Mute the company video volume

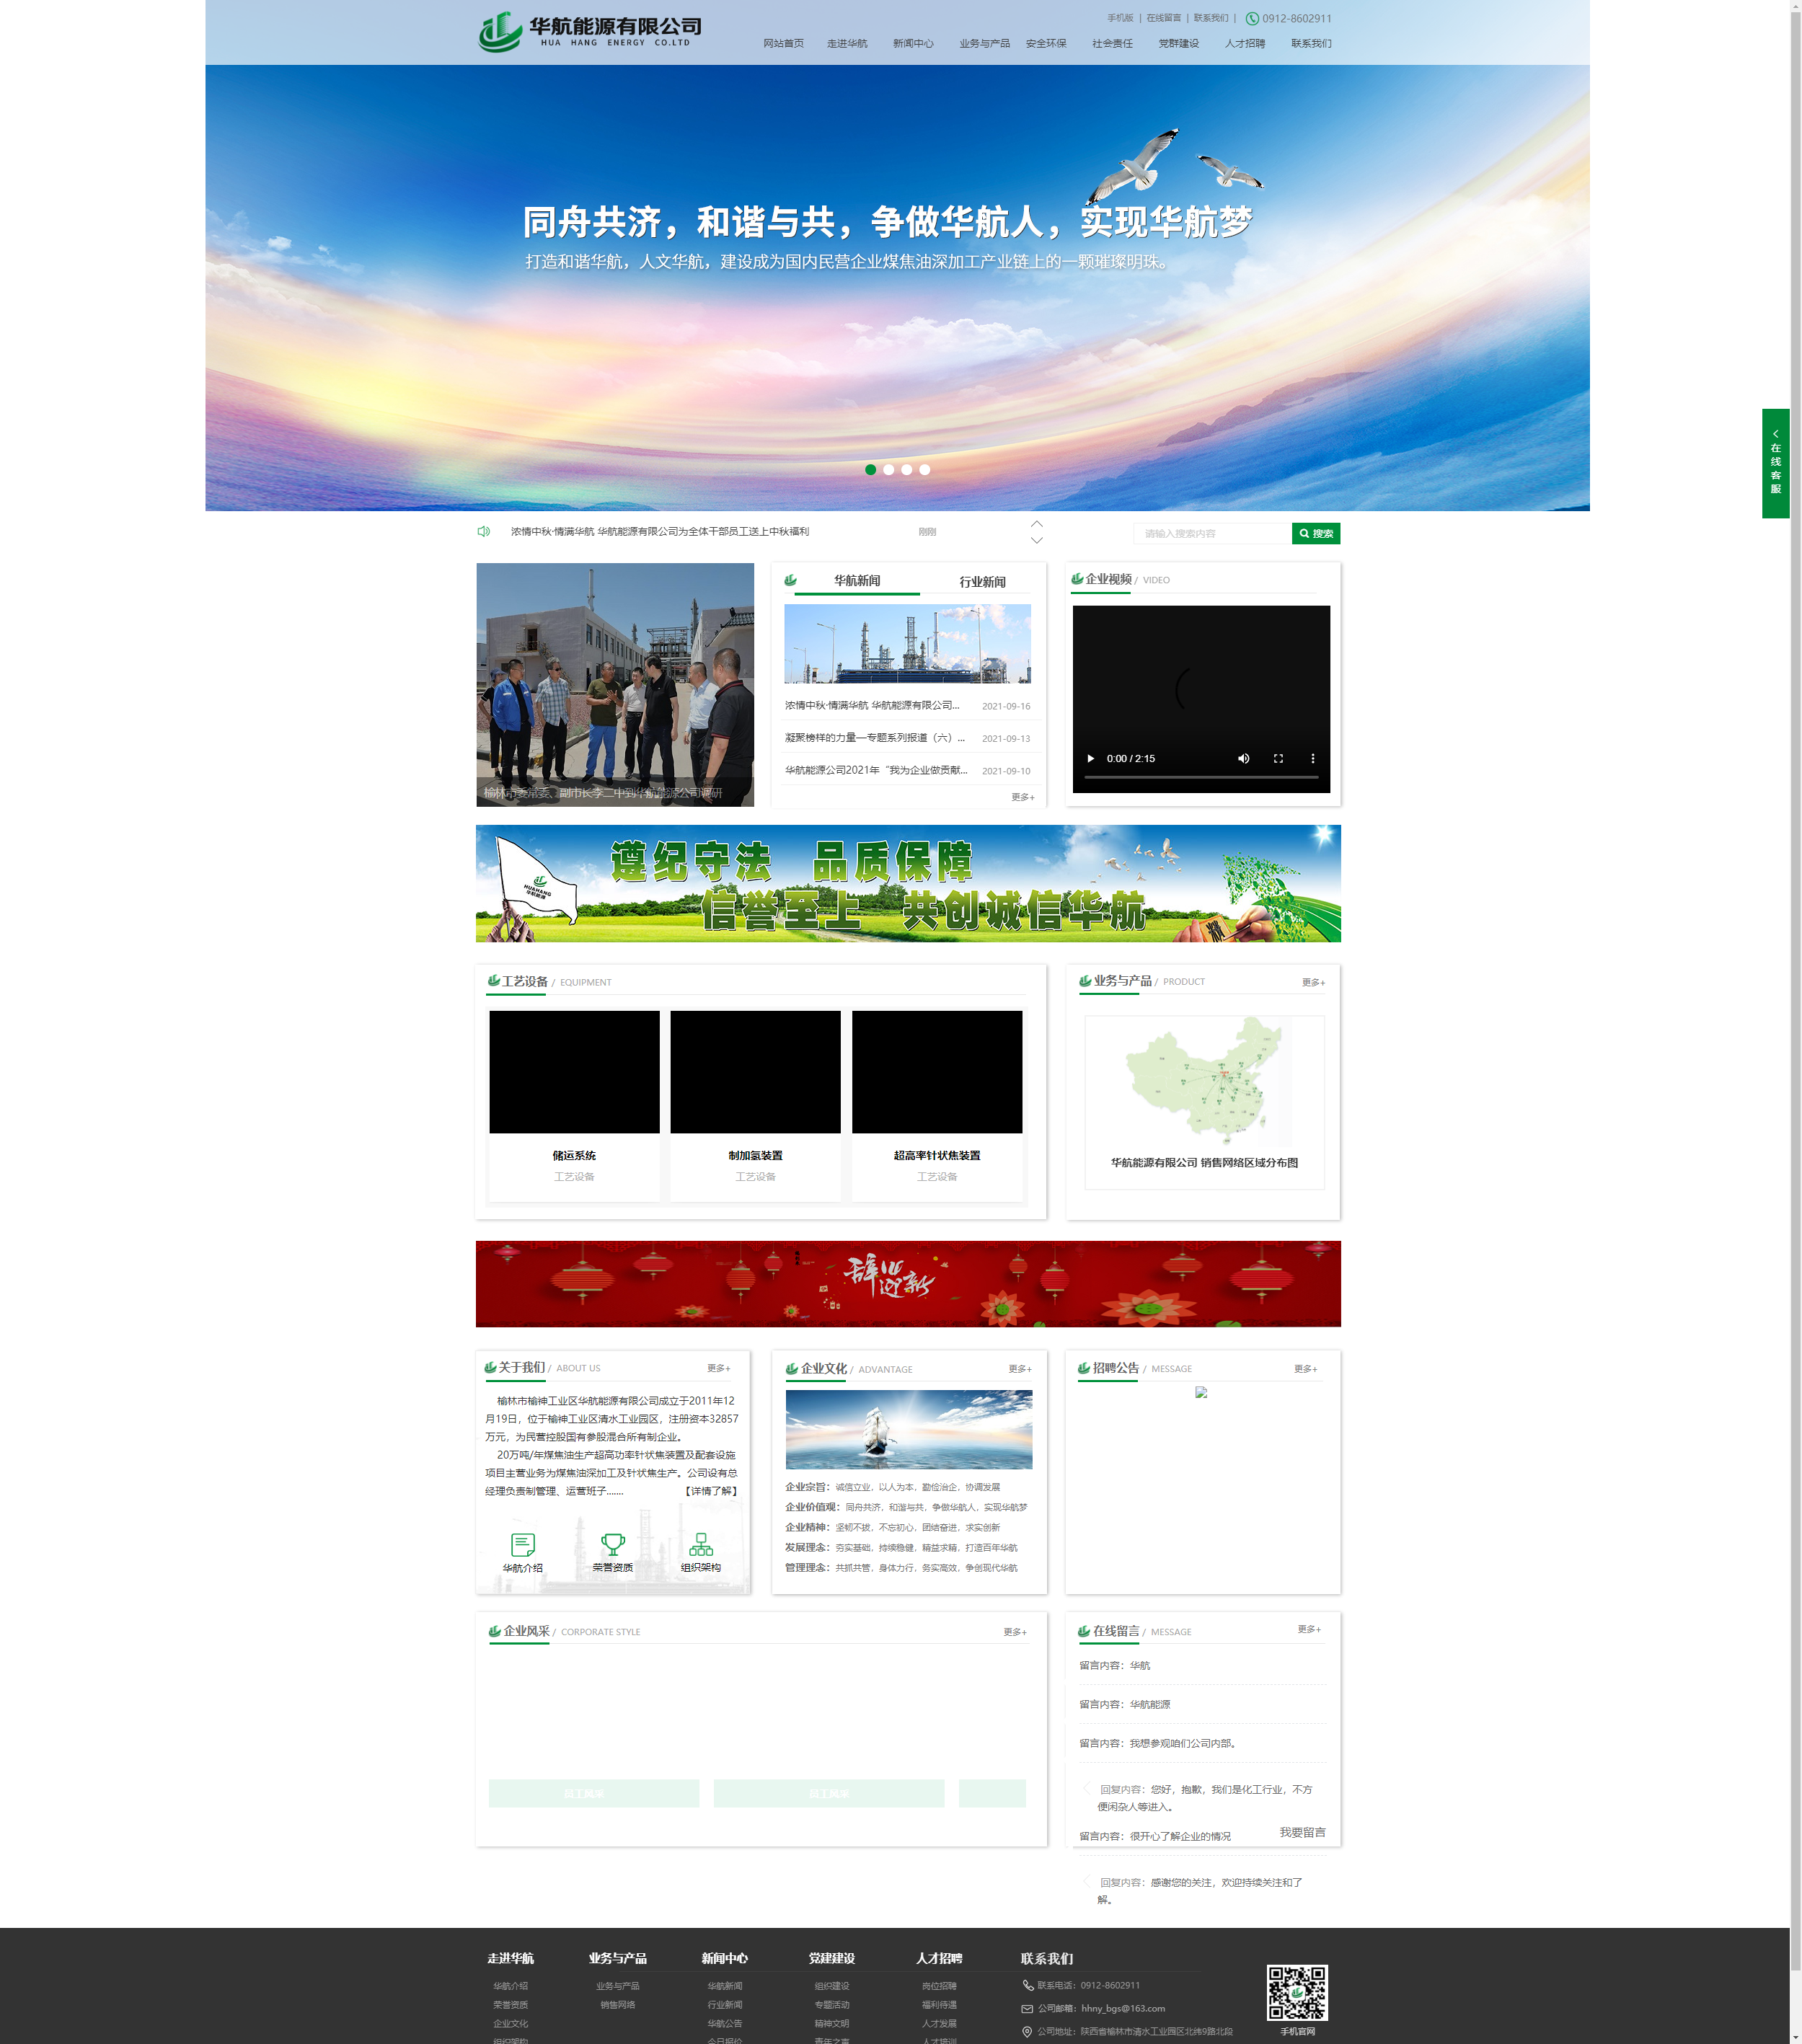[x=1244, y=758]
